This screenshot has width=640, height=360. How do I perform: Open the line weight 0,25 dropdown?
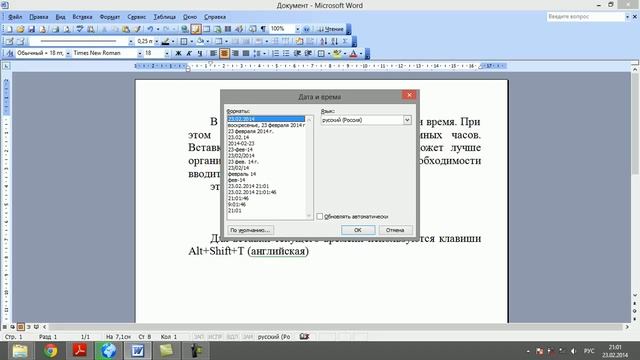point(156,41)
